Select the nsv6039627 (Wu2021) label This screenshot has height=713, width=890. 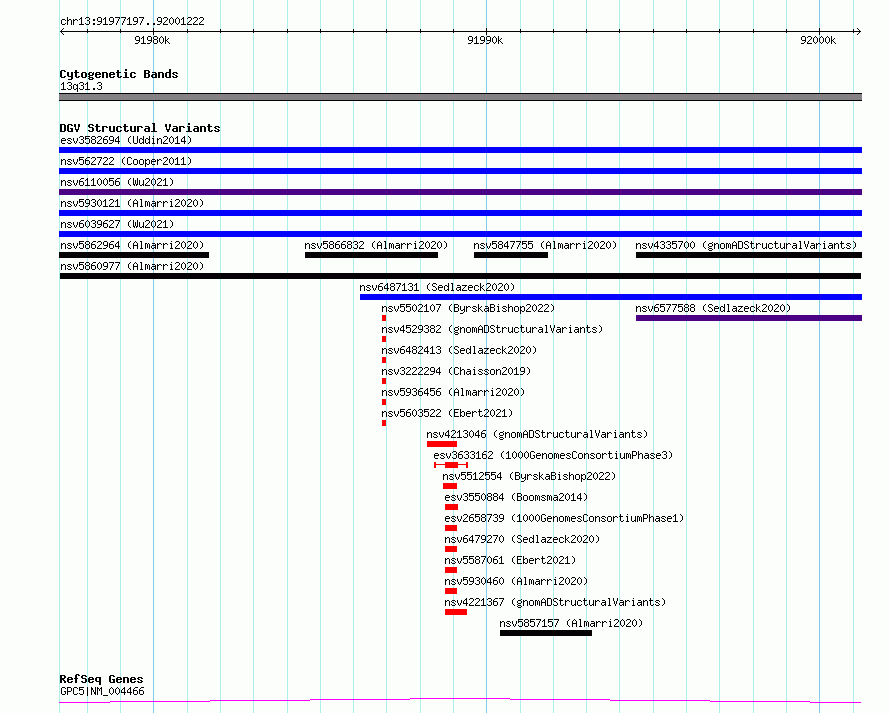(117, 224)
